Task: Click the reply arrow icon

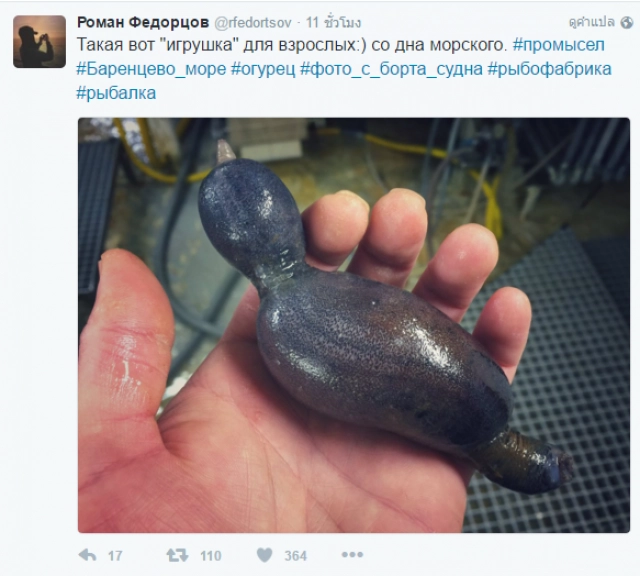Action: 87,555
